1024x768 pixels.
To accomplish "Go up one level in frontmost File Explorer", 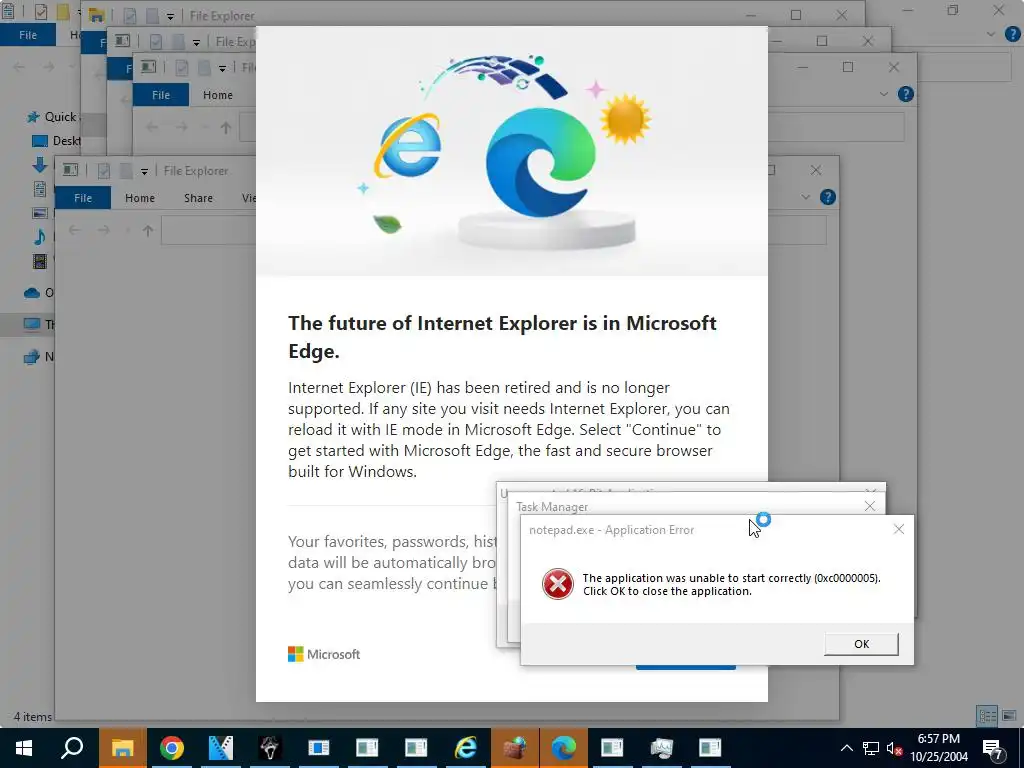I will (x=148, y=230).
